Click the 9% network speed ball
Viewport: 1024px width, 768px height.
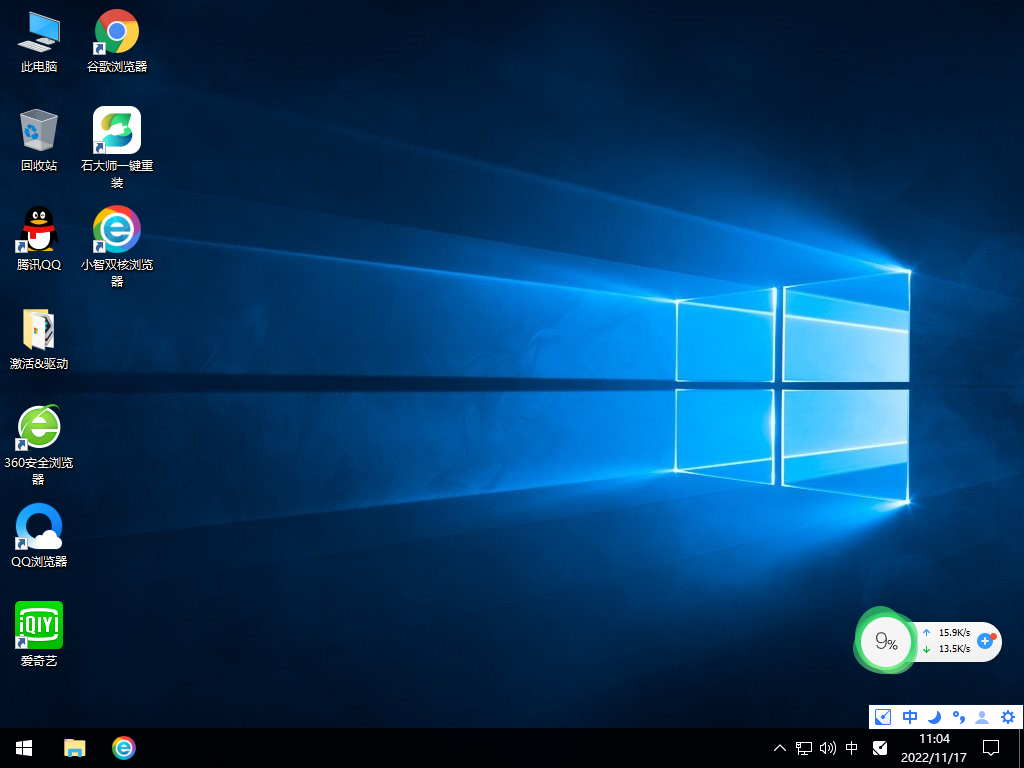[884, 641]
